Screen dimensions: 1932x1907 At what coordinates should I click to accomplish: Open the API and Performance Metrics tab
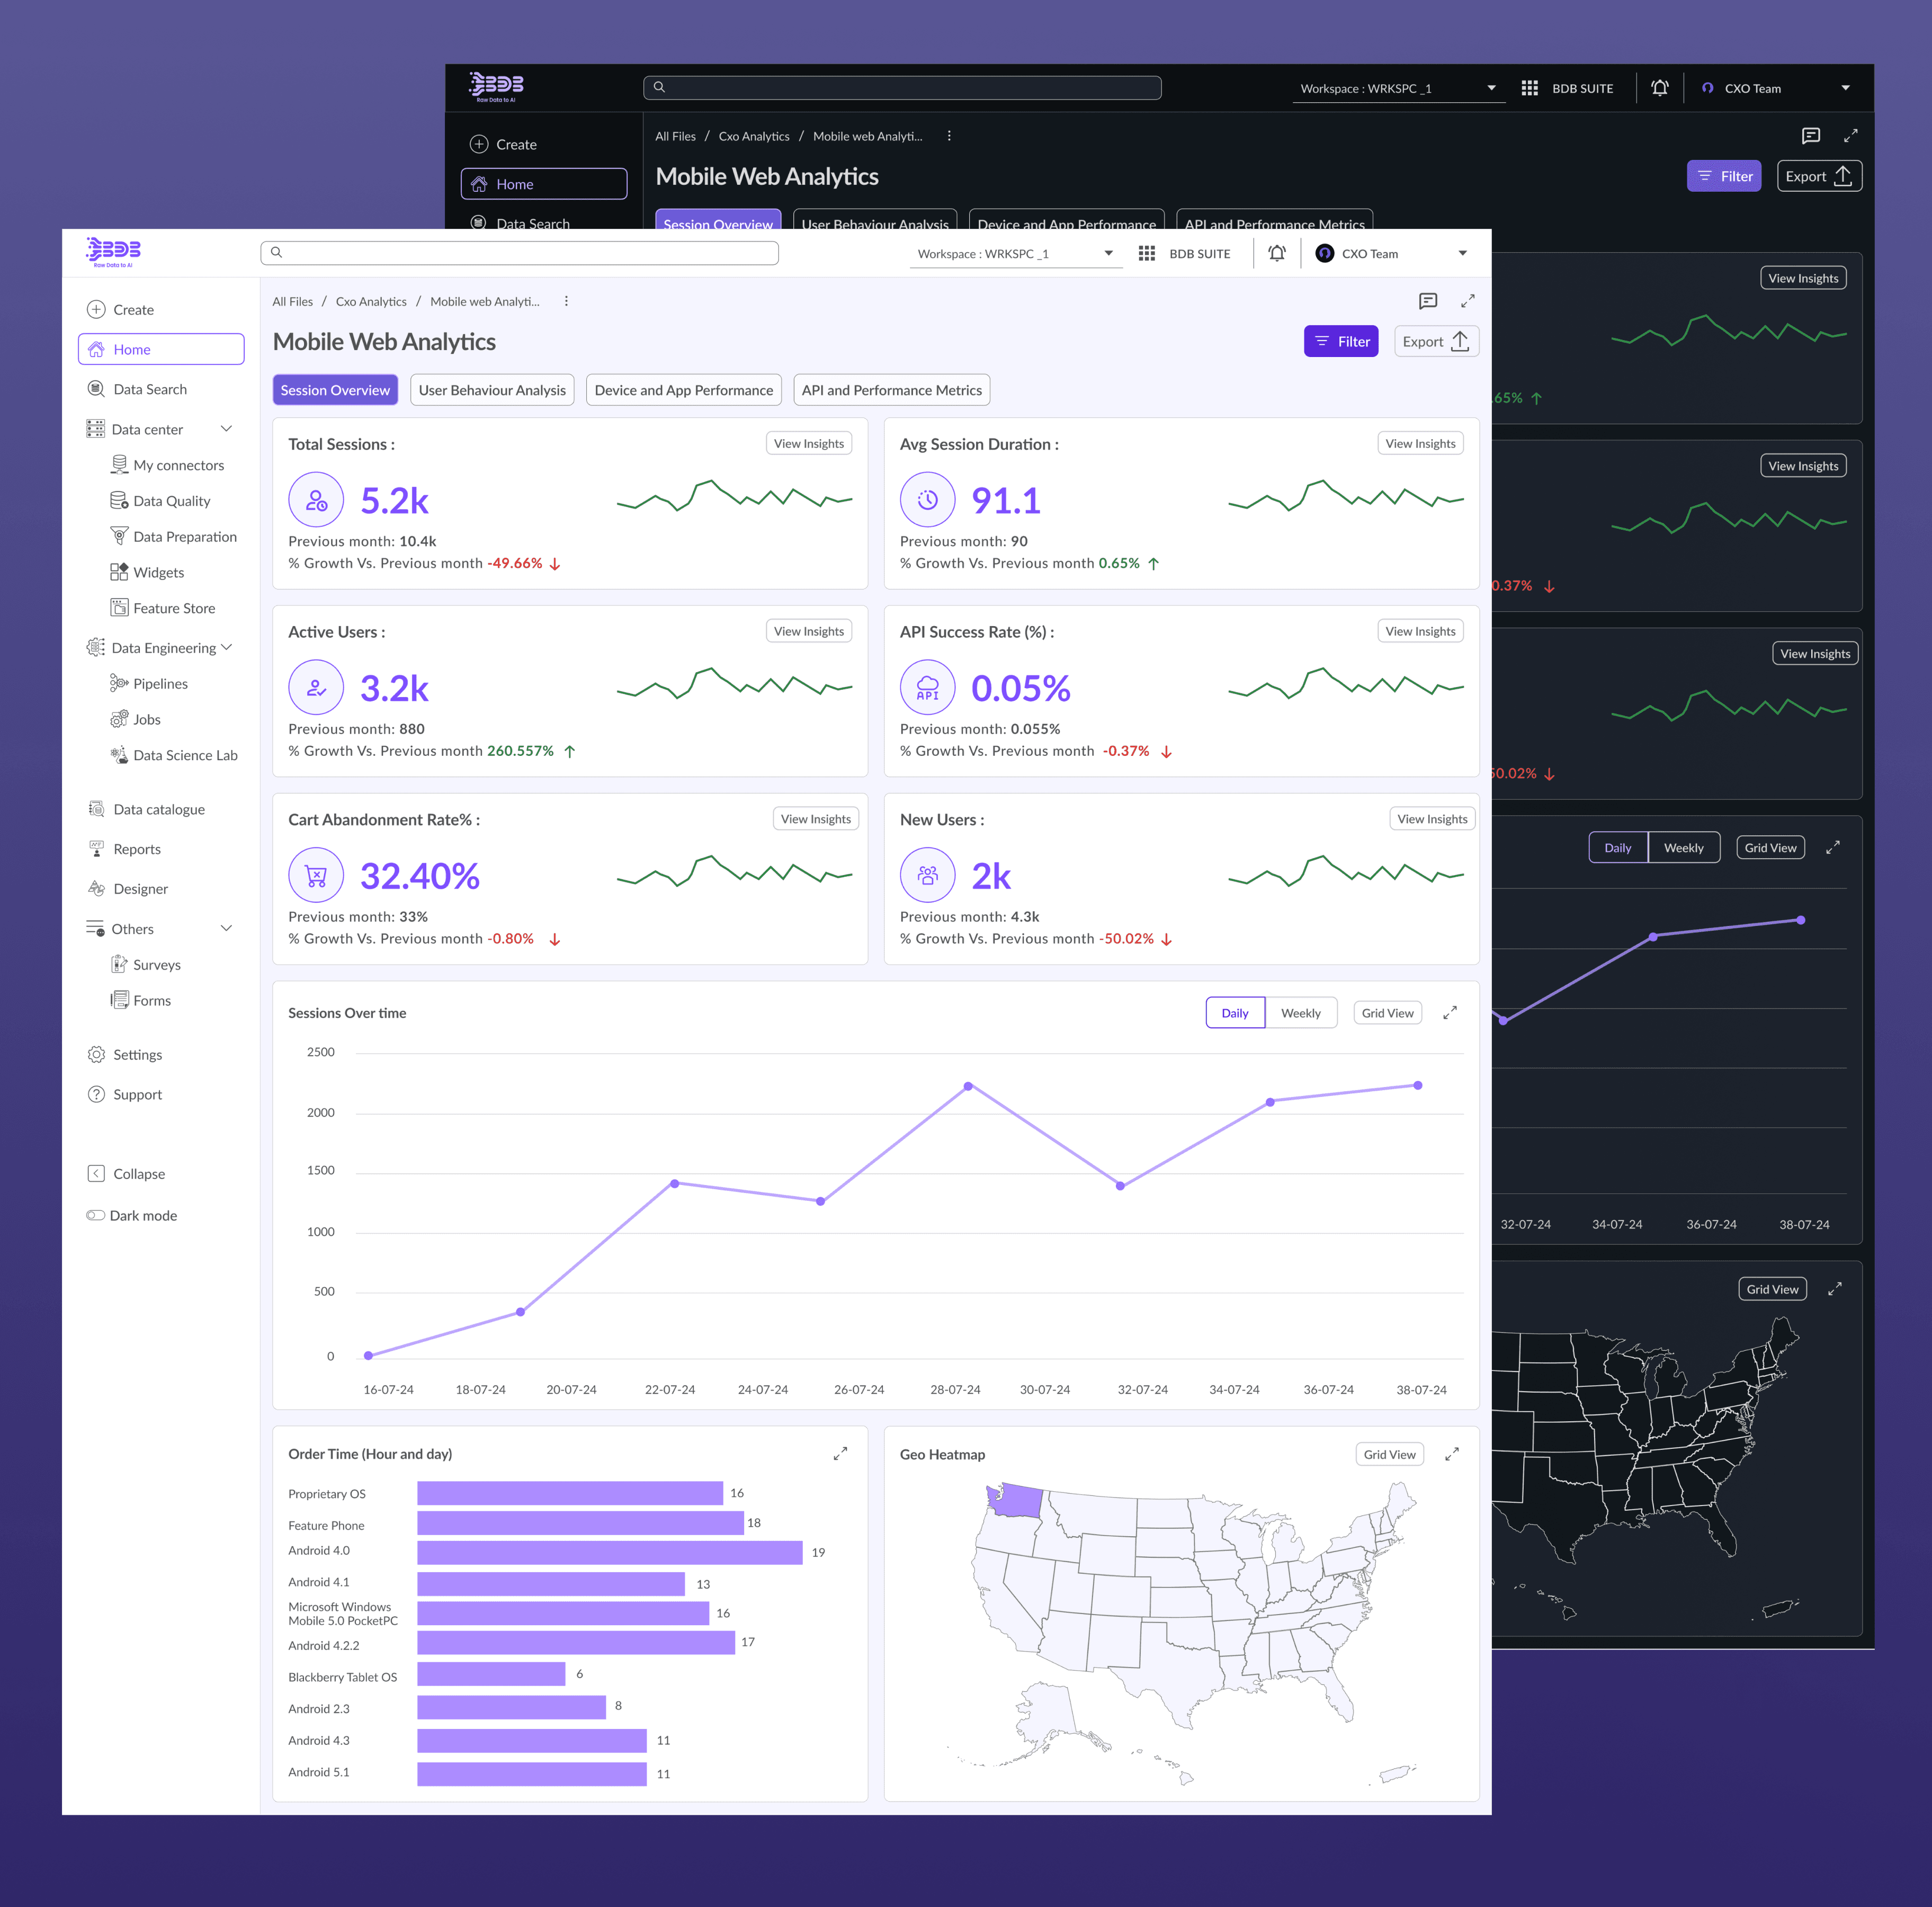891,390
